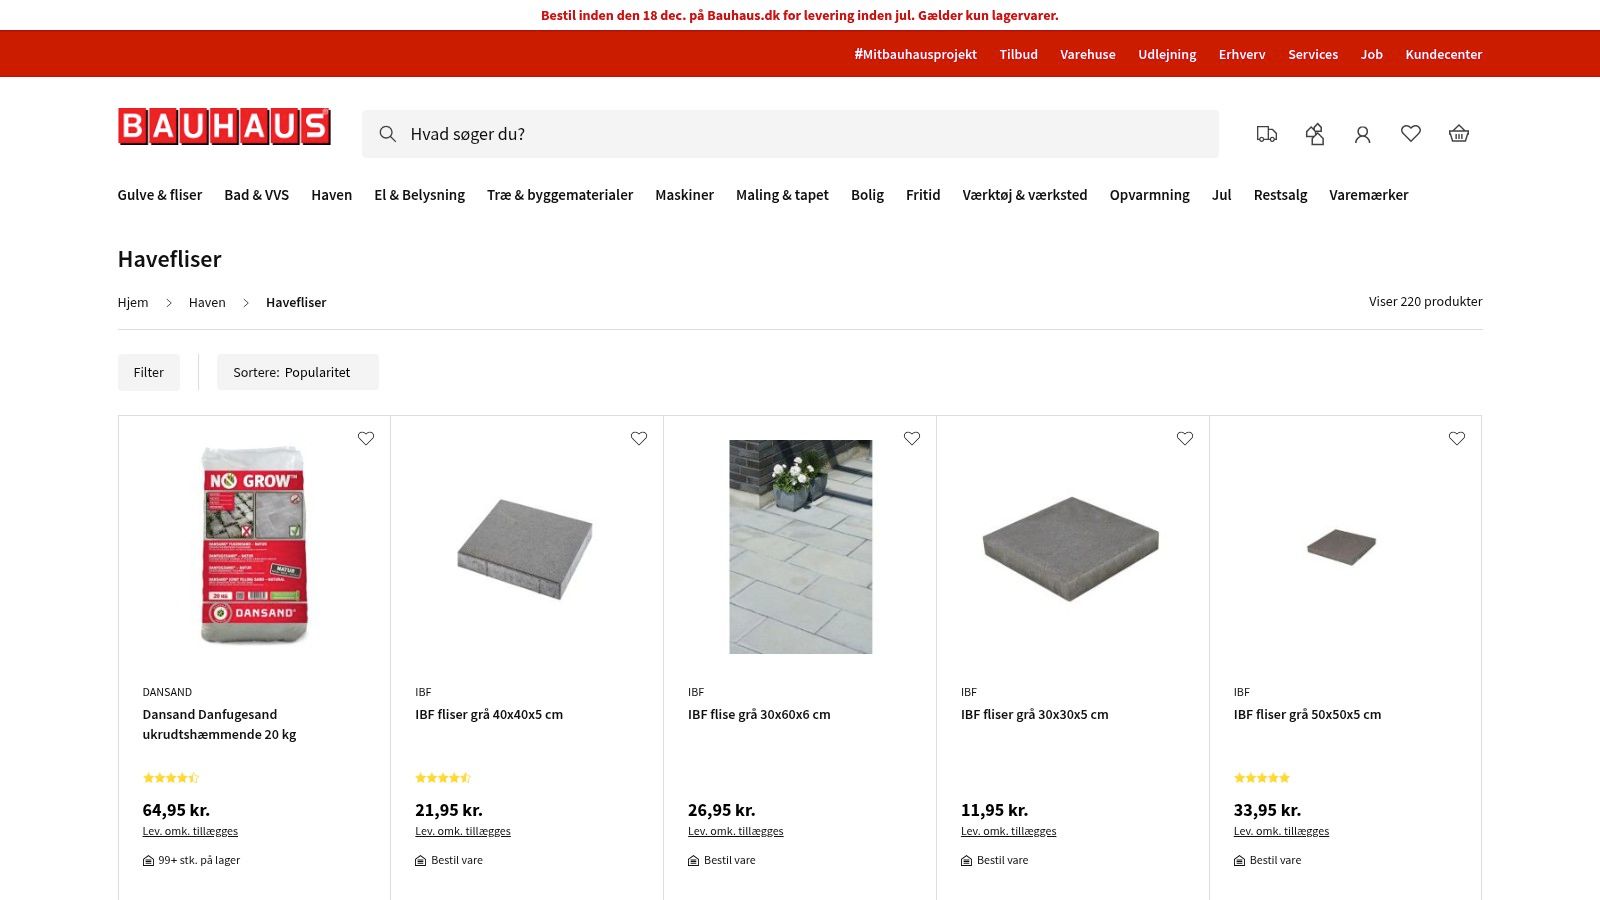The image size is (1600, 900).
Task: Click order icon under 30x30x5 tile
Action: [x=967, y=861]
